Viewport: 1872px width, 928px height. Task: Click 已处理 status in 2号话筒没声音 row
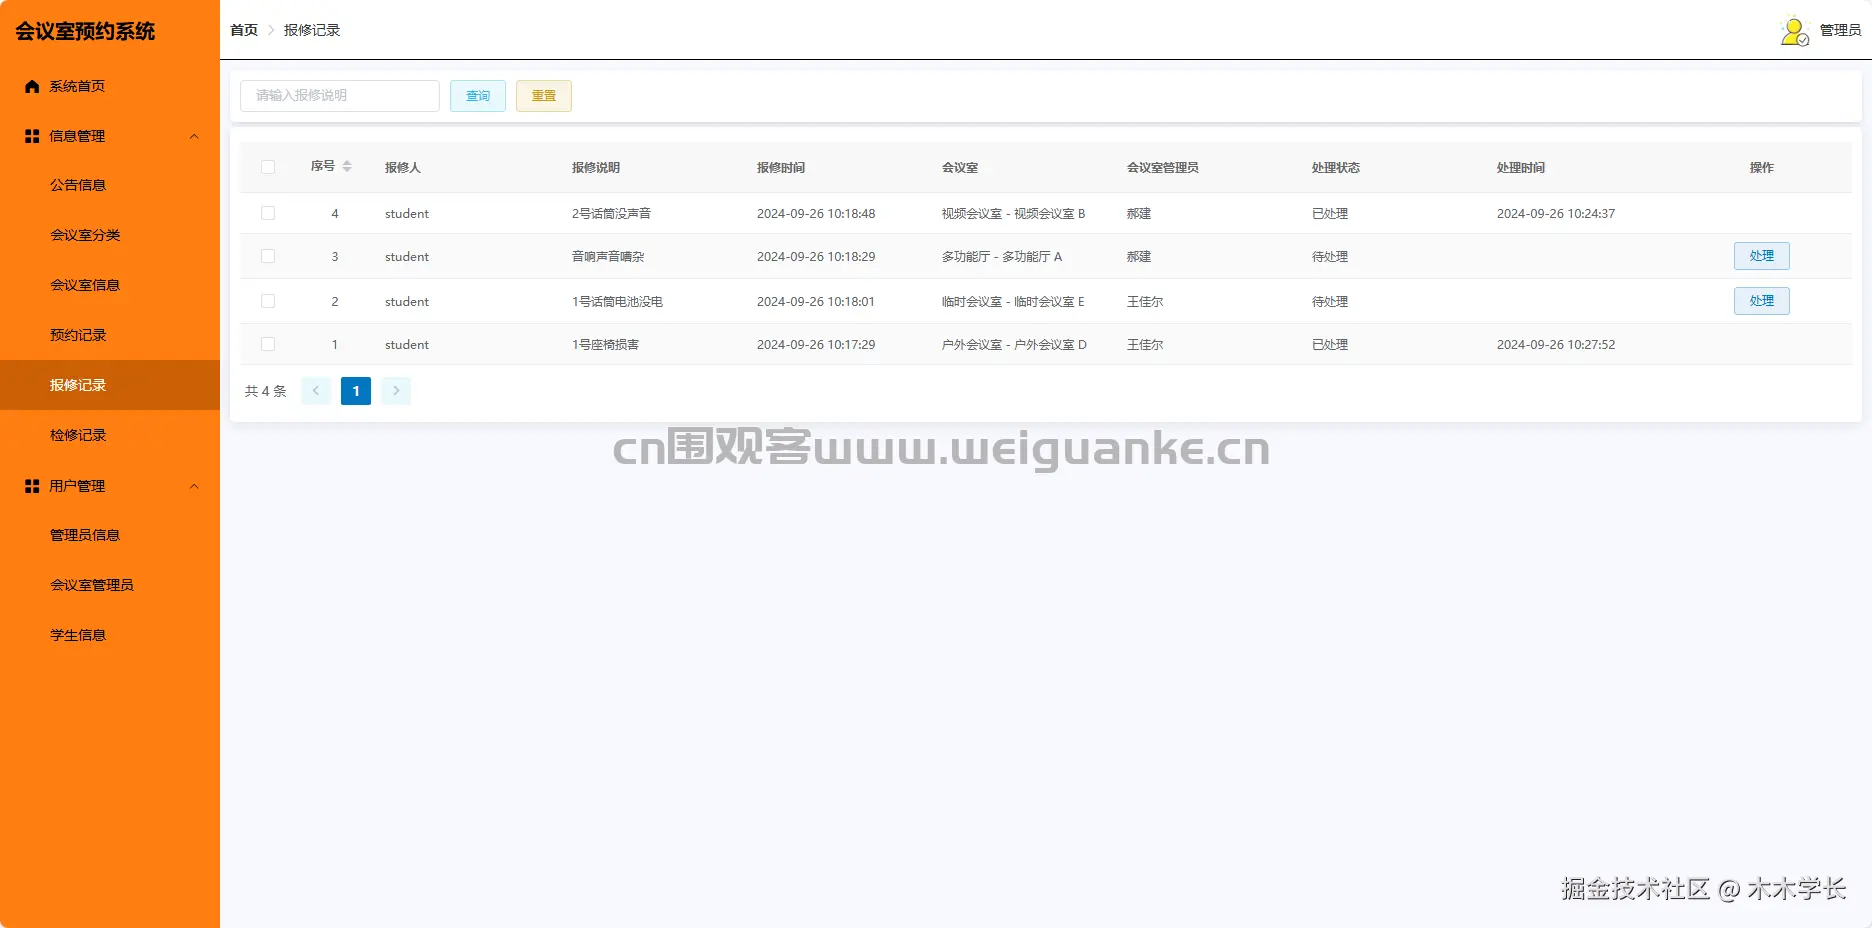[x=1330, y=214]
